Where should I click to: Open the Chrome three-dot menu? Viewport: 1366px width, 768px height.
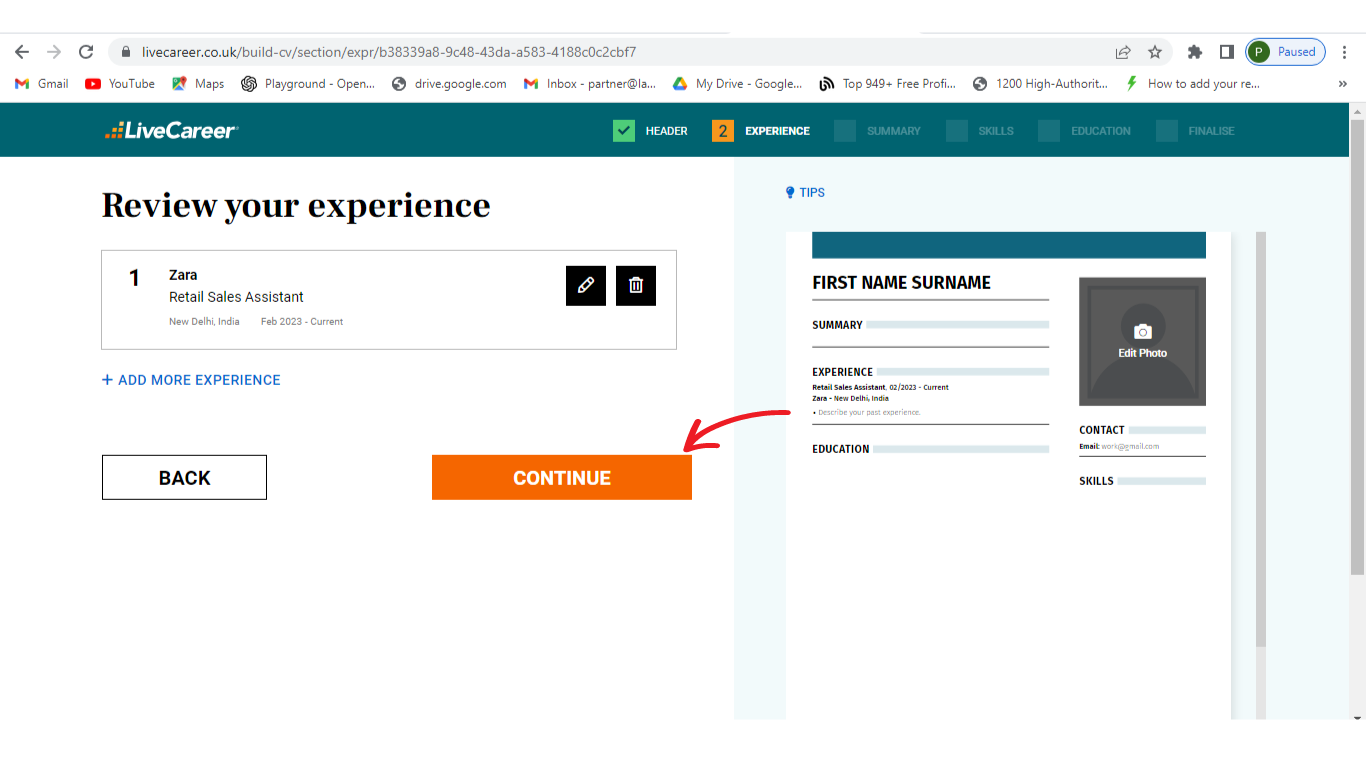click(1345, 52)
